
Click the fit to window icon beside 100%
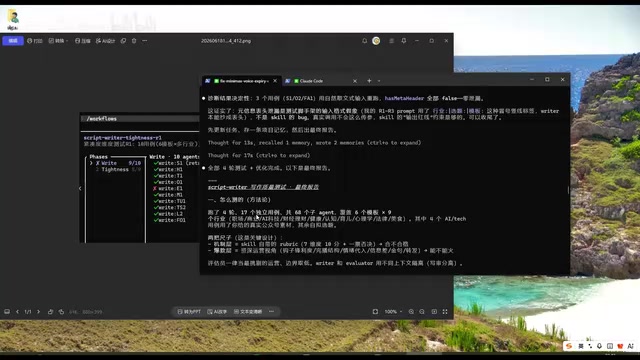point(375,311)
